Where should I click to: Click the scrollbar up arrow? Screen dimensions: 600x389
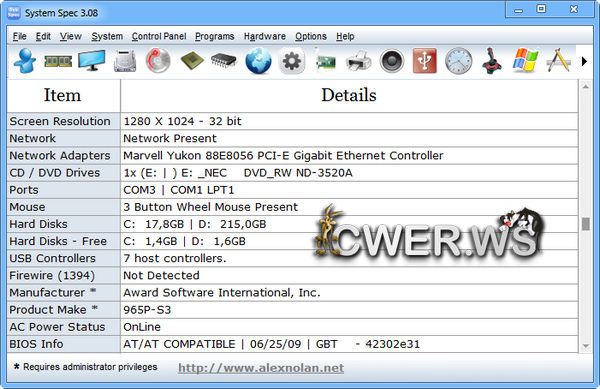coord(585,87)
